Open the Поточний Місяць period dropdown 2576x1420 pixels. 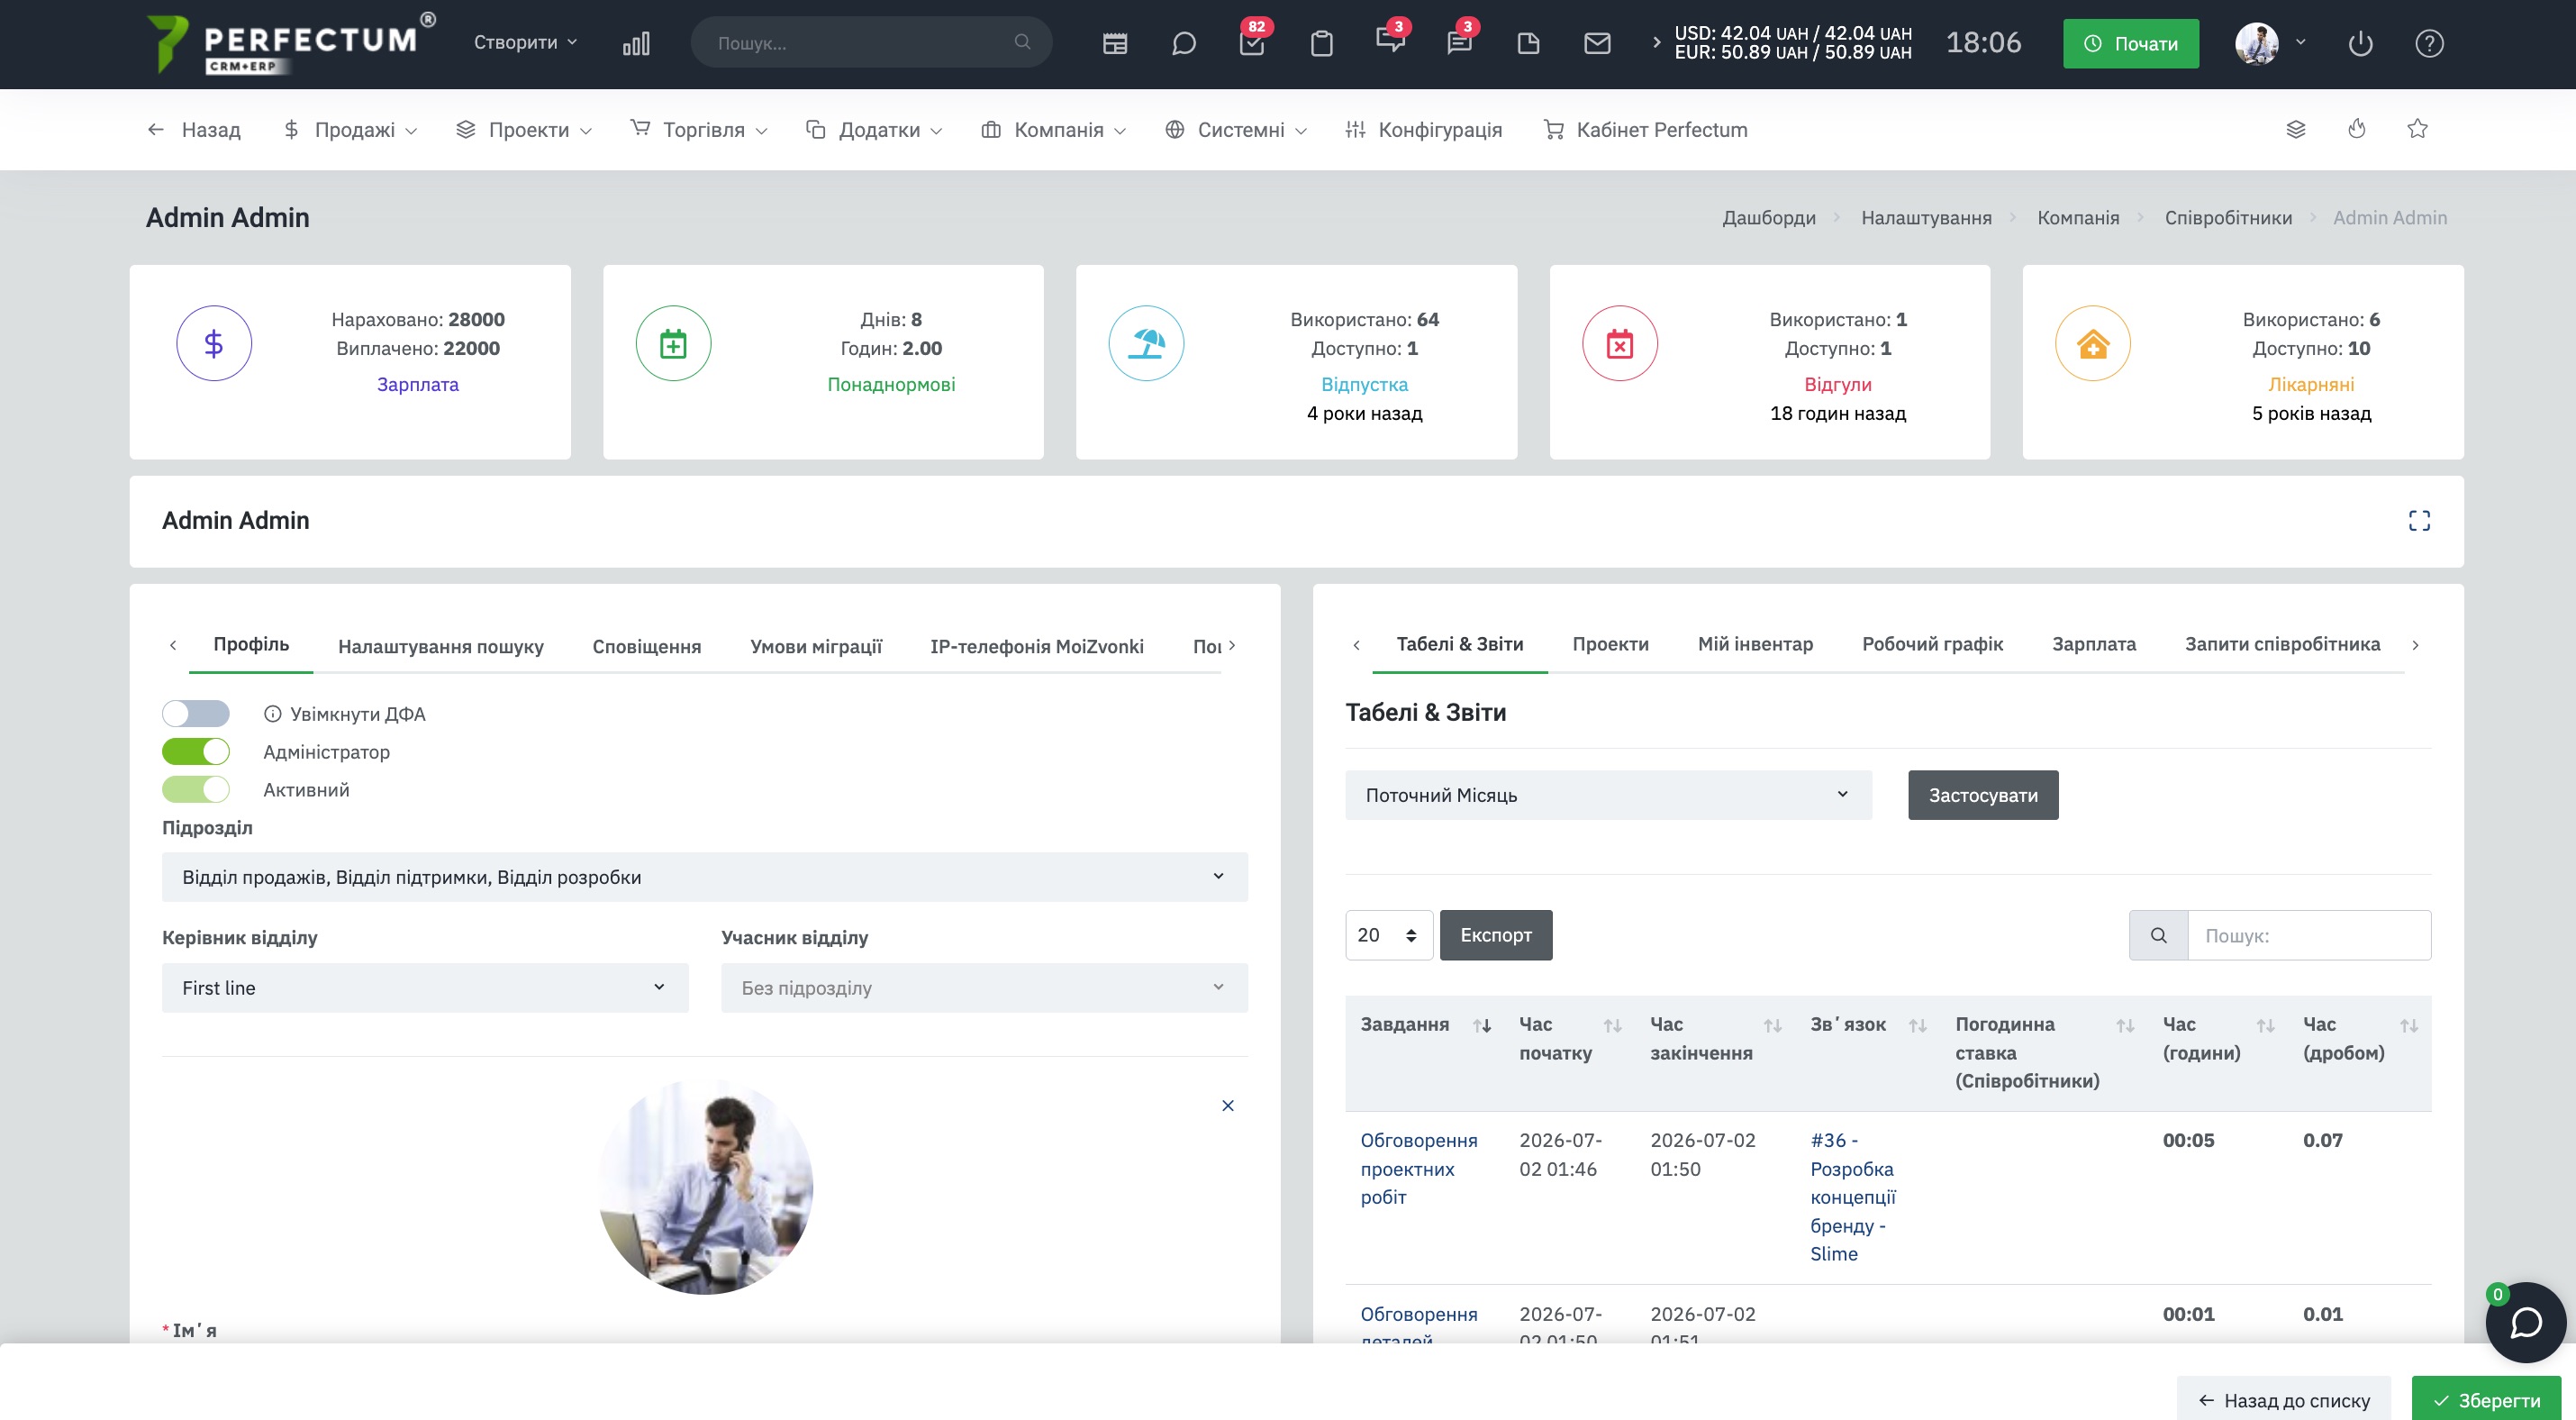tap(1608, 795)
